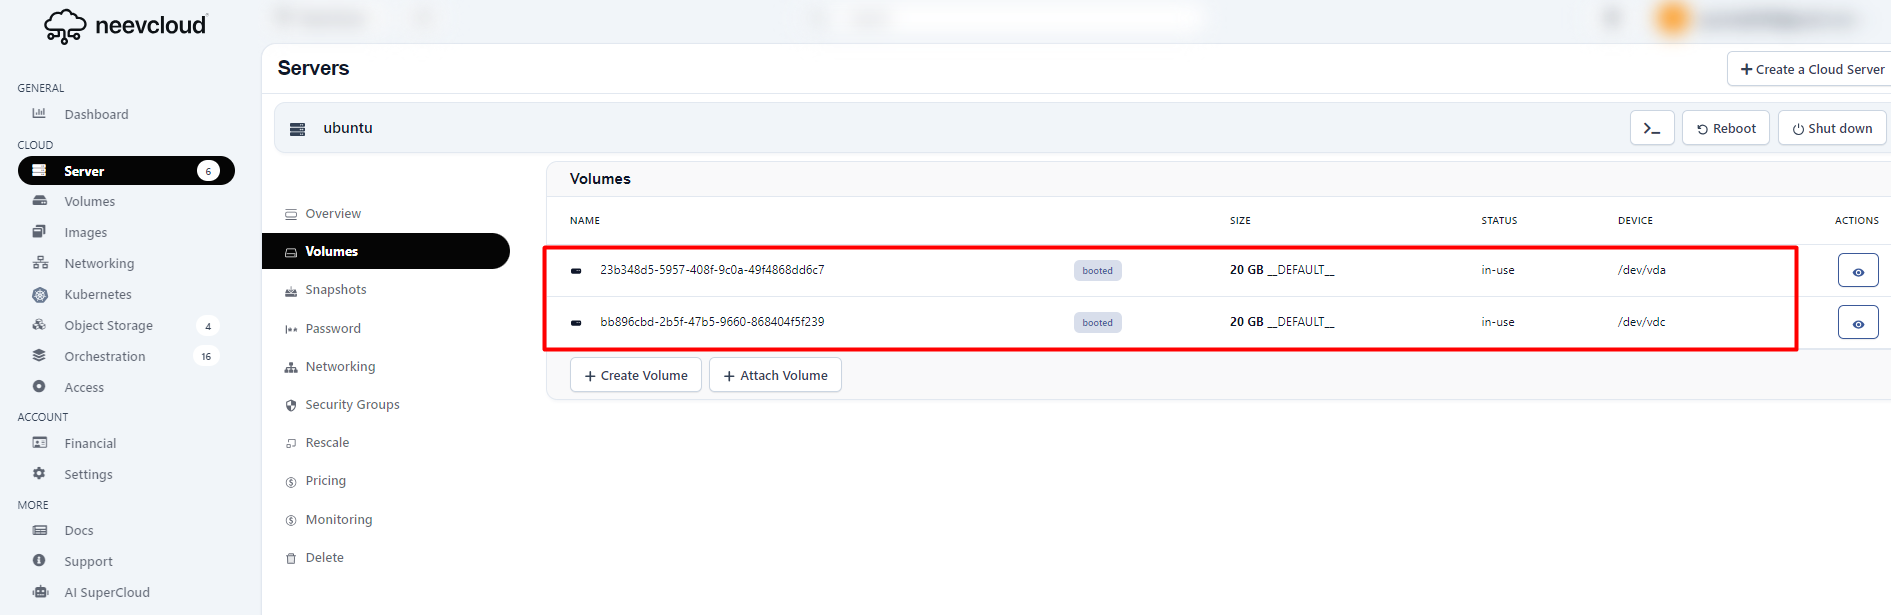Click volume name 23b348d5-5957-408f-9c0a-49f4868dd6c7
Viewport: 1891px width, 615px height.
[711, 270]
